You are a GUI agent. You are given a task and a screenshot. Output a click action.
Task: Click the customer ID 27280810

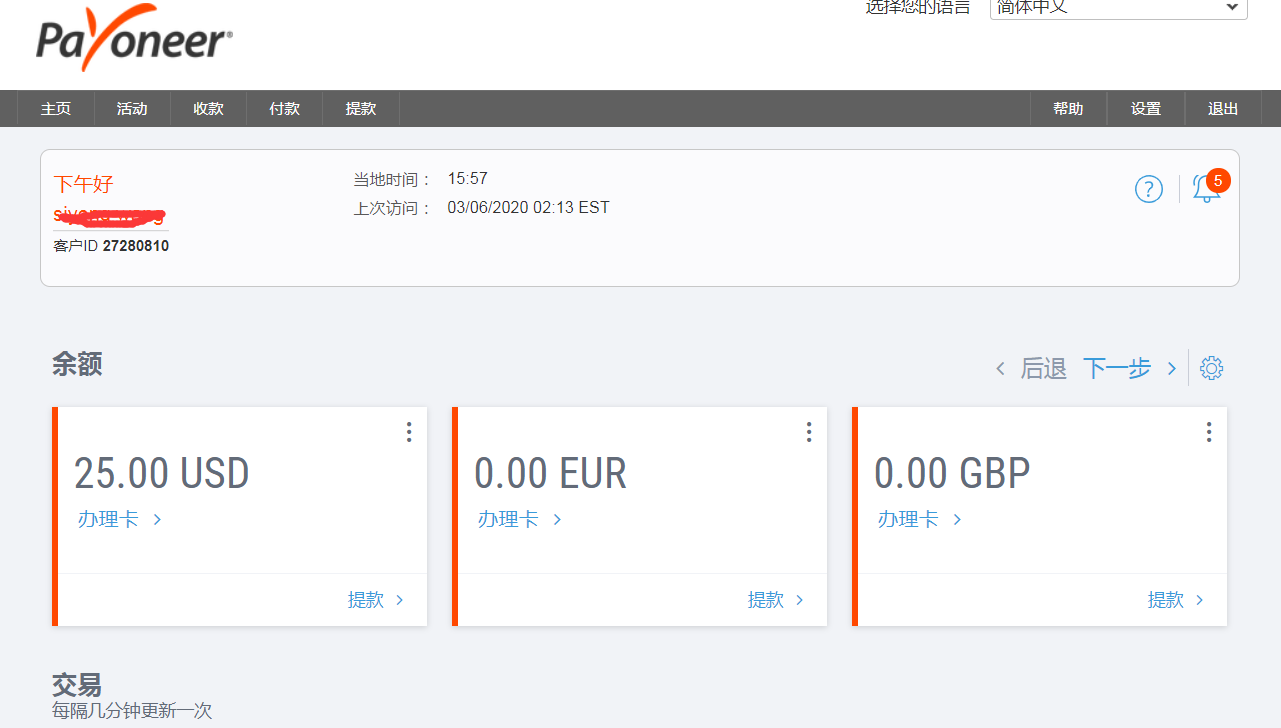(136, 245)
